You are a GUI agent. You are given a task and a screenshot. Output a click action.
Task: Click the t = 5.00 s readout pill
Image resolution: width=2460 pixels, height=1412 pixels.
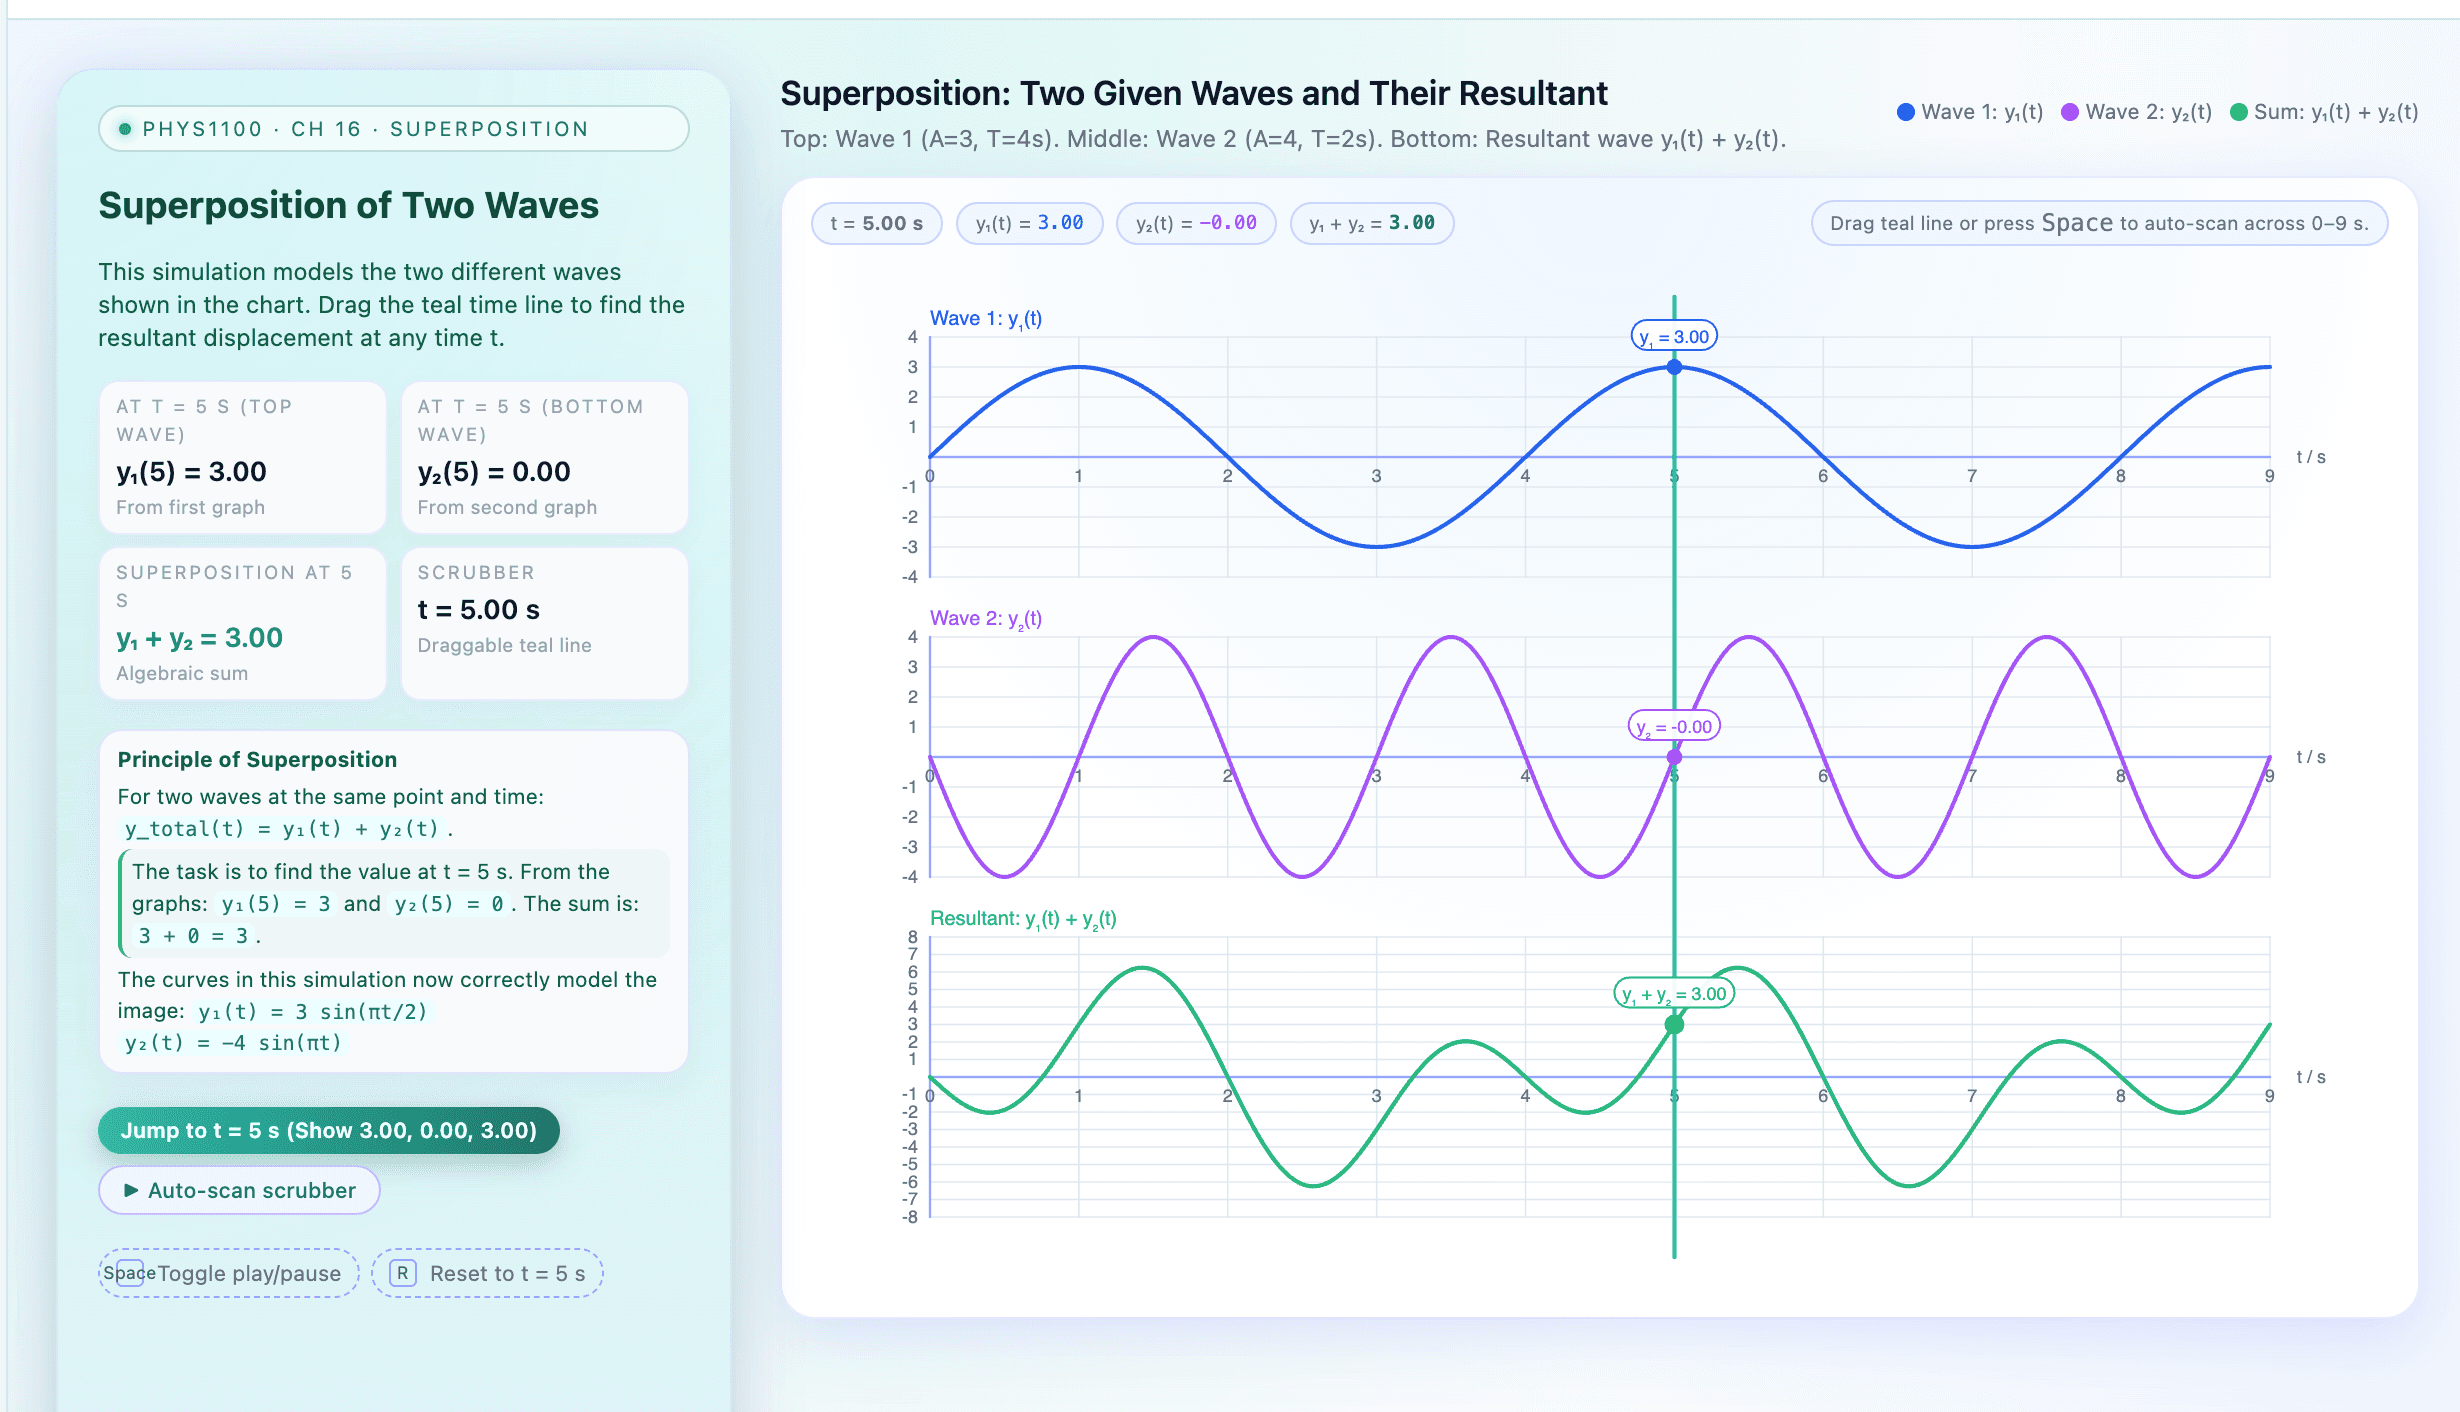(x=876, y=223)
